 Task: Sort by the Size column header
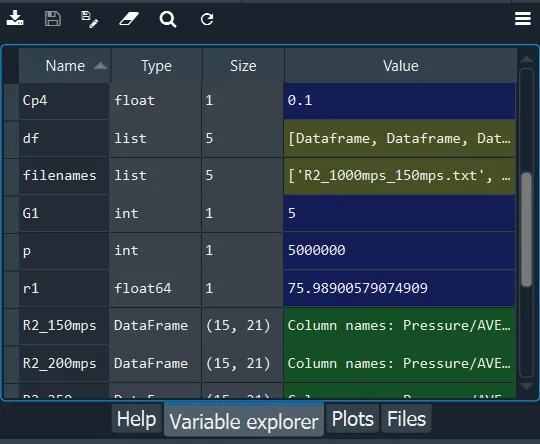(243, 65)
